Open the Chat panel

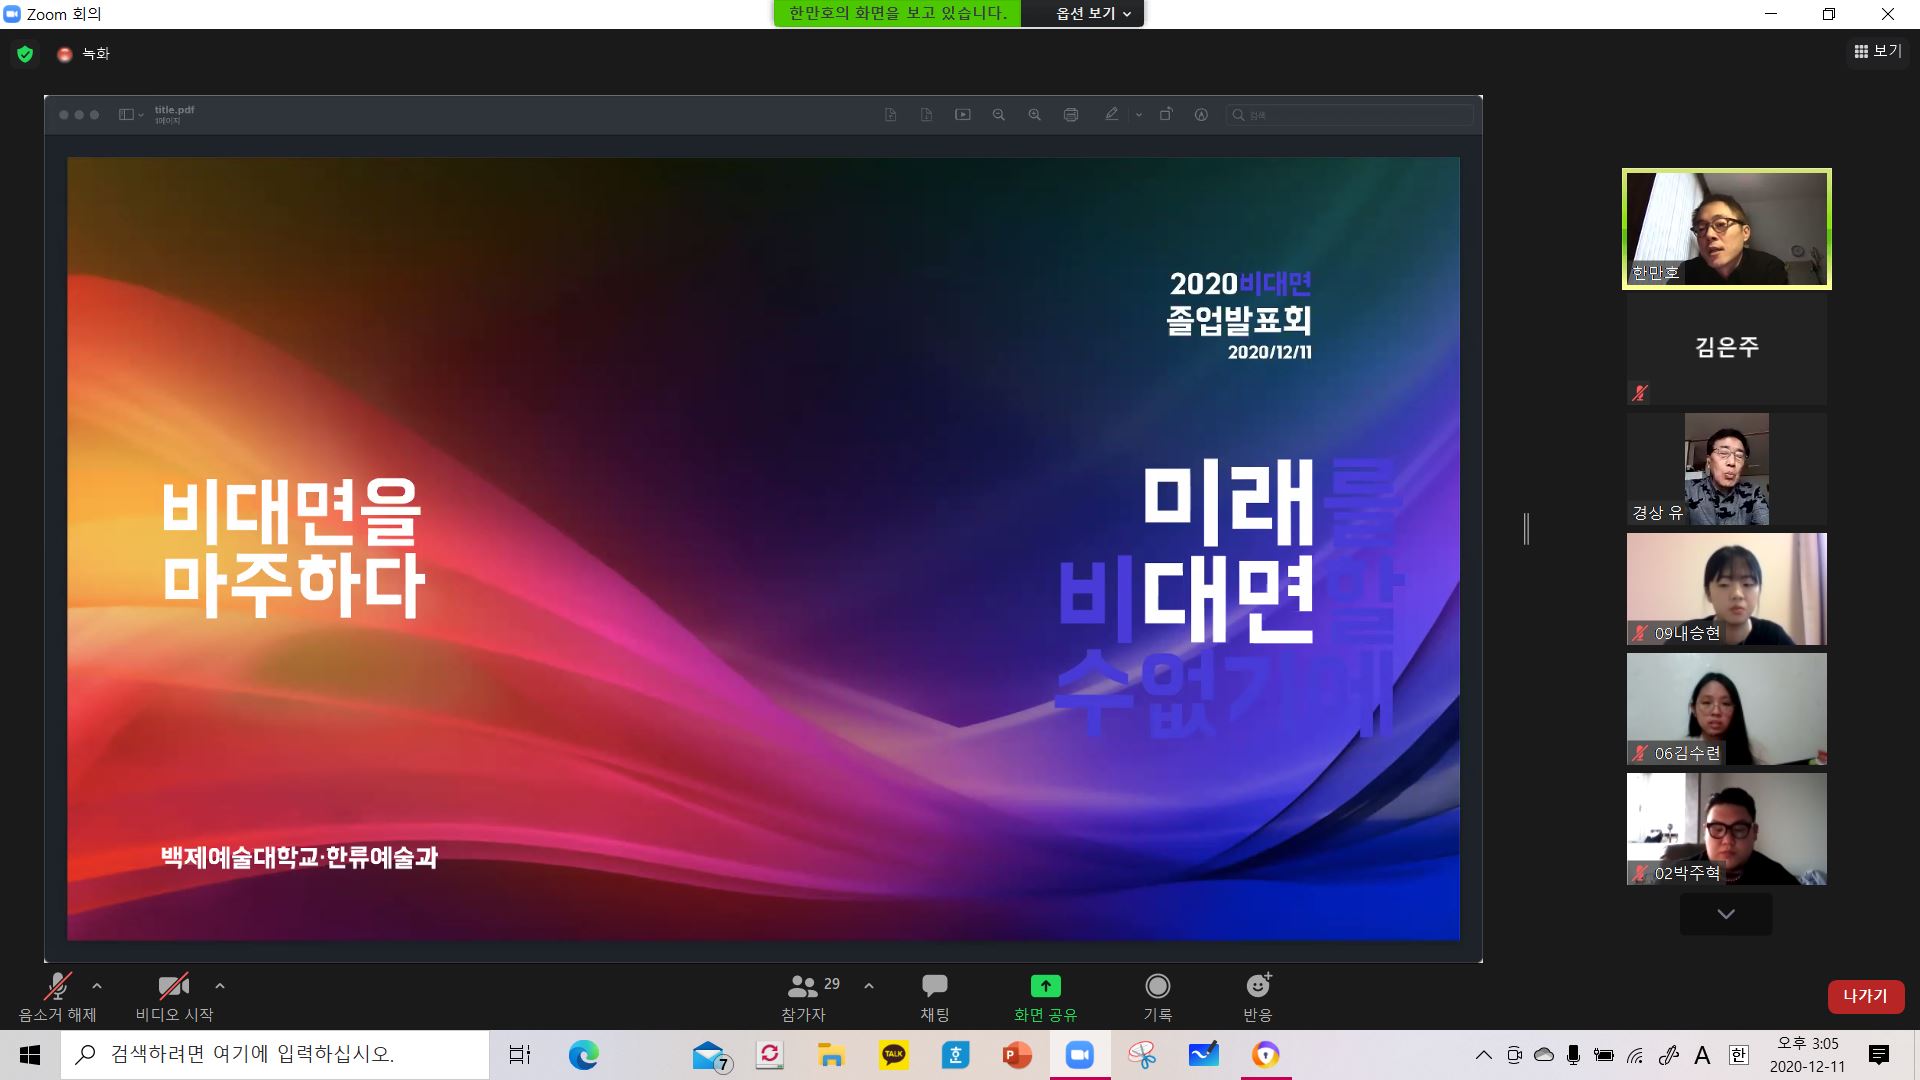tap(934, 987)
